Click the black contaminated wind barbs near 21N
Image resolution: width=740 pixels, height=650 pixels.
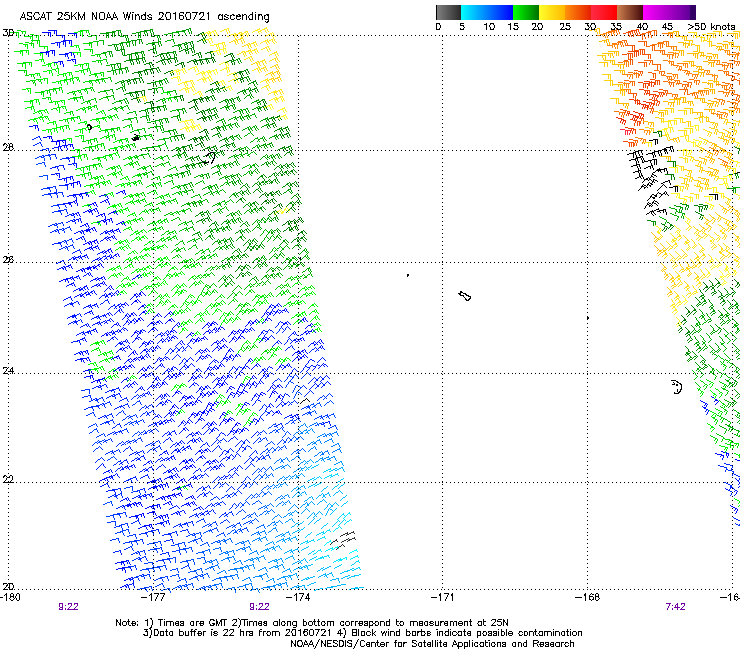(x=343, y=540)
